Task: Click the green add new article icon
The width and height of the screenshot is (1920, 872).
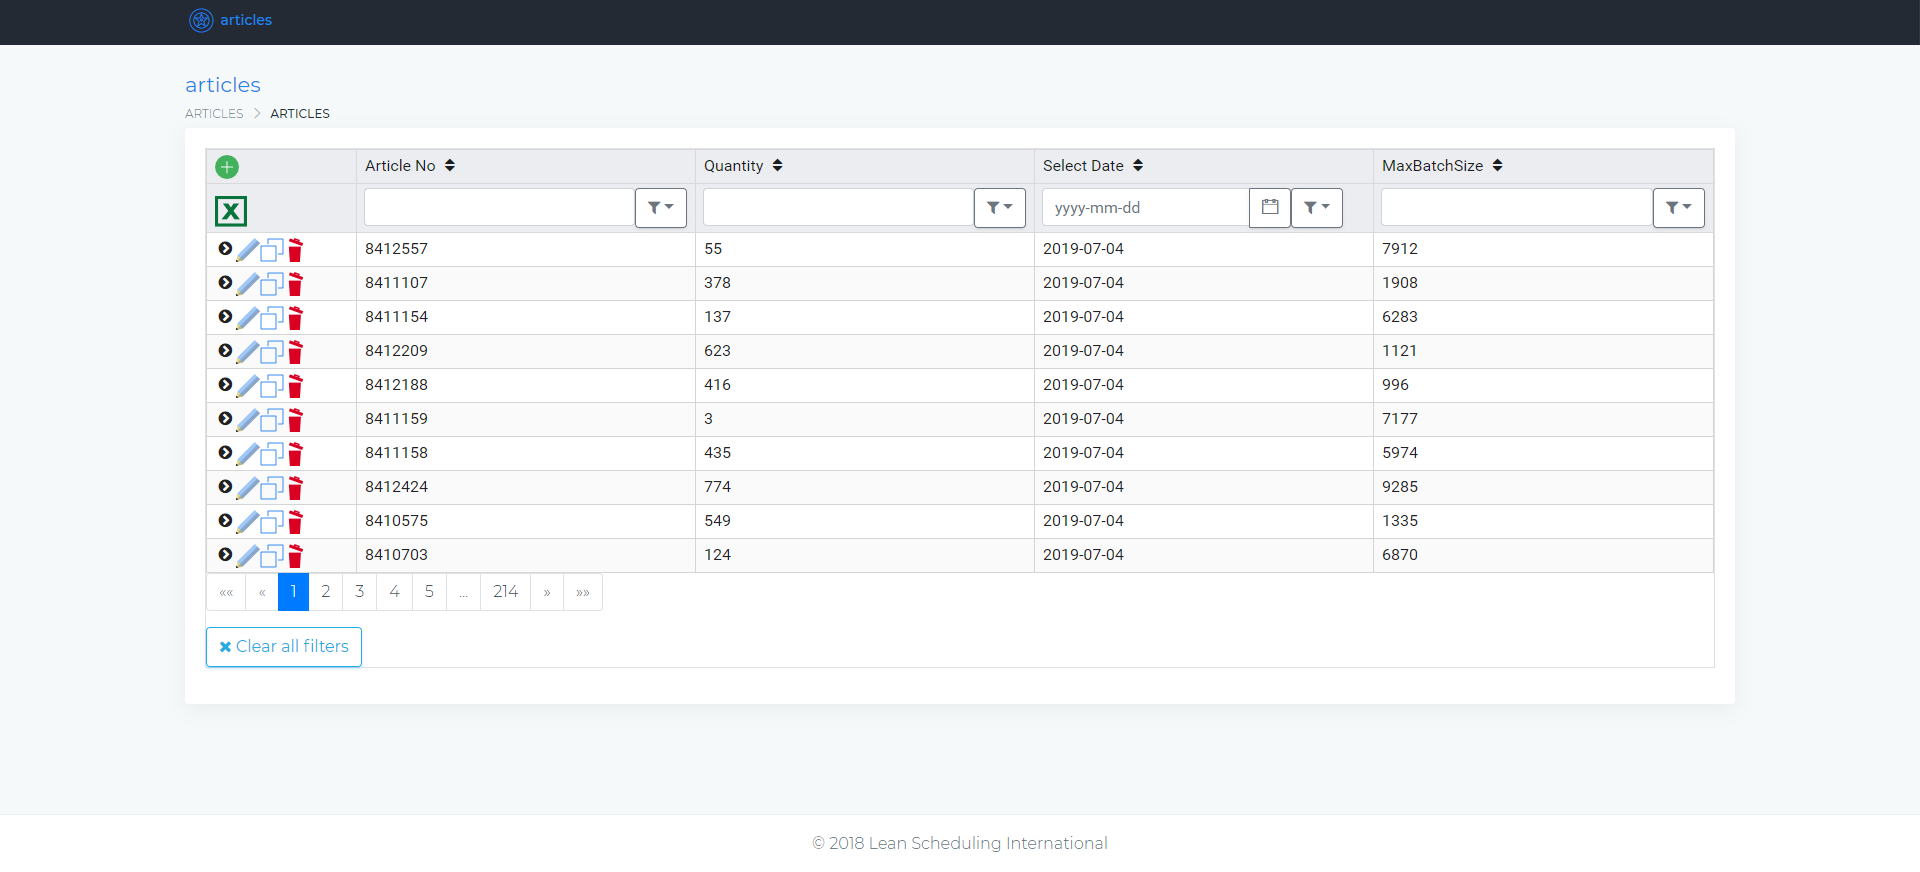Action: pyautogui.click(x=227, y=167)
